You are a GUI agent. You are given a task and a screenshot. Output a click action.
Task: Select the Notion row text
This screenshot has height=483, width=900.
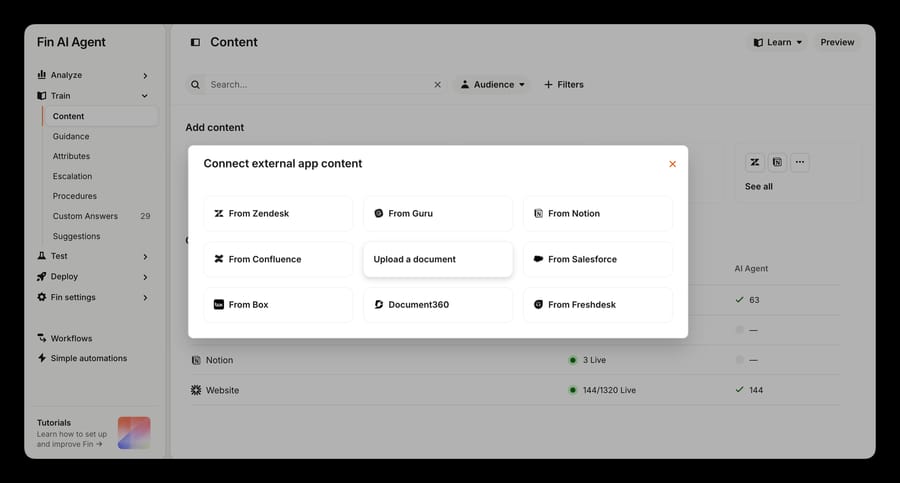219,360
